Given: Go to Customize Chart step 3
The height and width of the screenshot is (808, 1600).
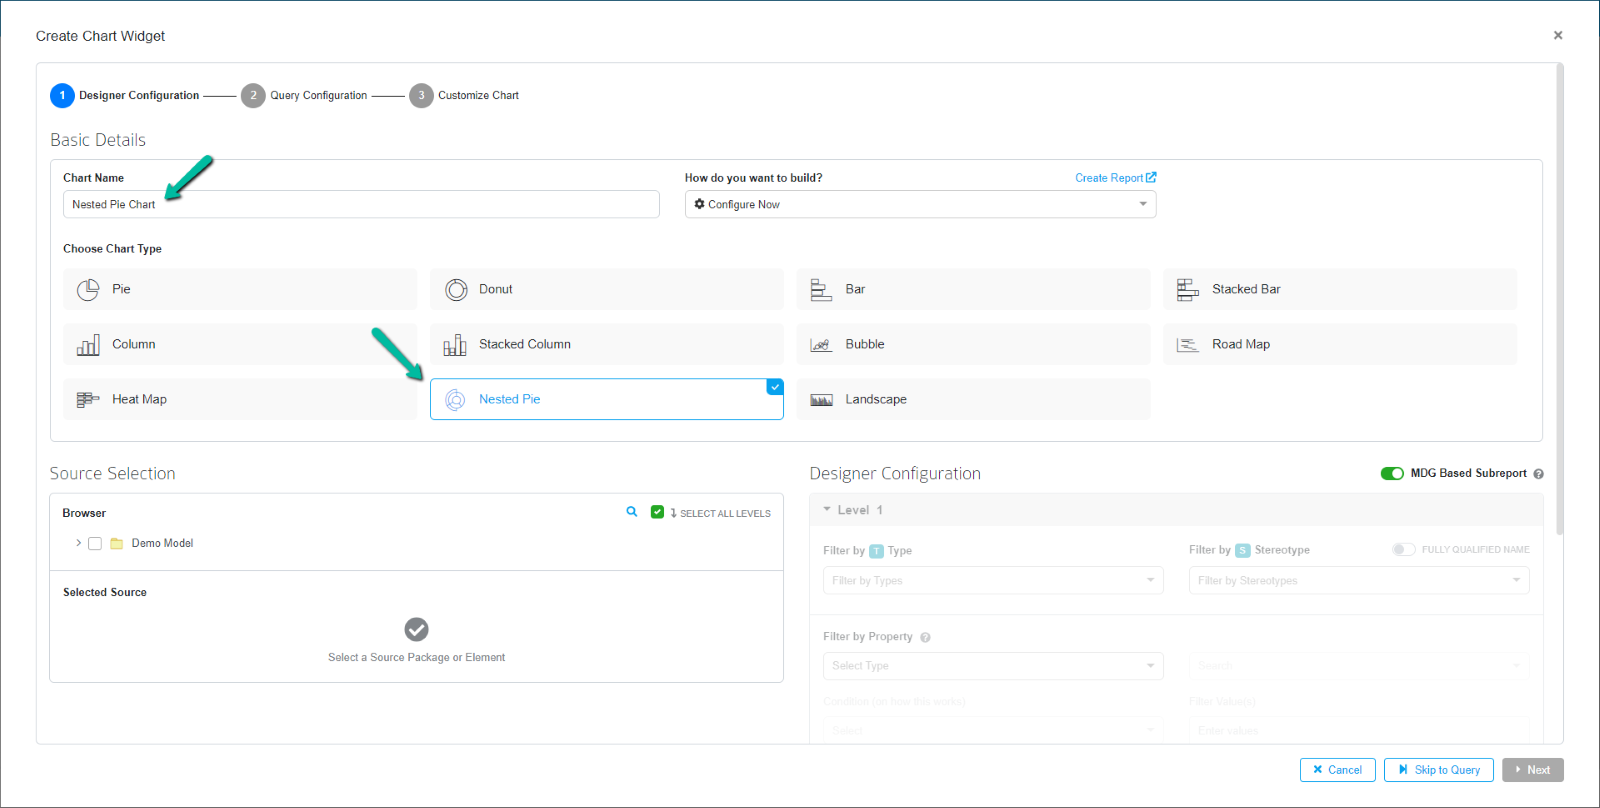Looking at the screenshot, I should 464,95.
